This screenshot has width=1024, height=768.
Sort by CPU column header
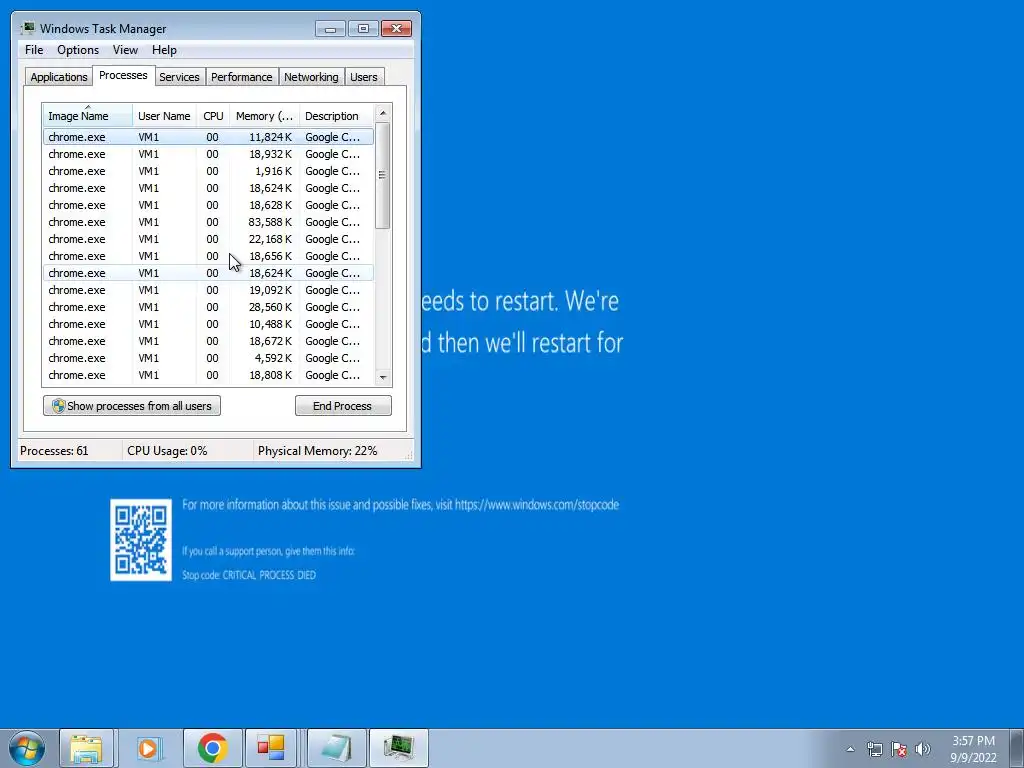click(213, 116)
